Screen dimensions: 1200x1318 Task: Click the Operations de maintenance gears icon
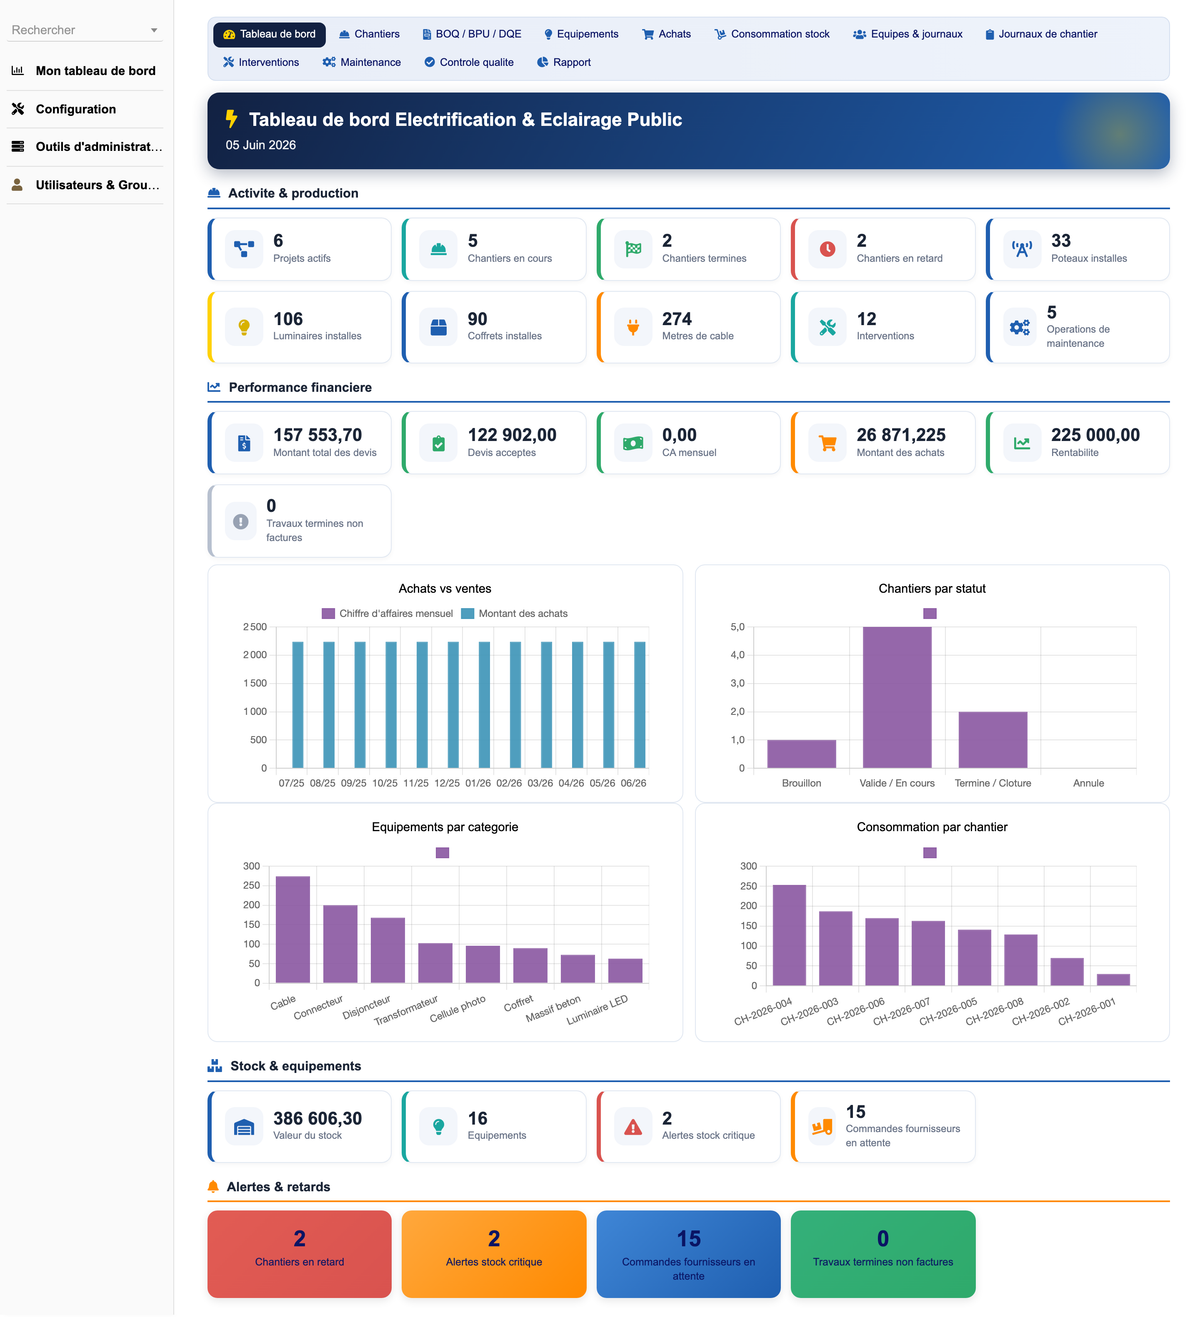pos(1020,327)
